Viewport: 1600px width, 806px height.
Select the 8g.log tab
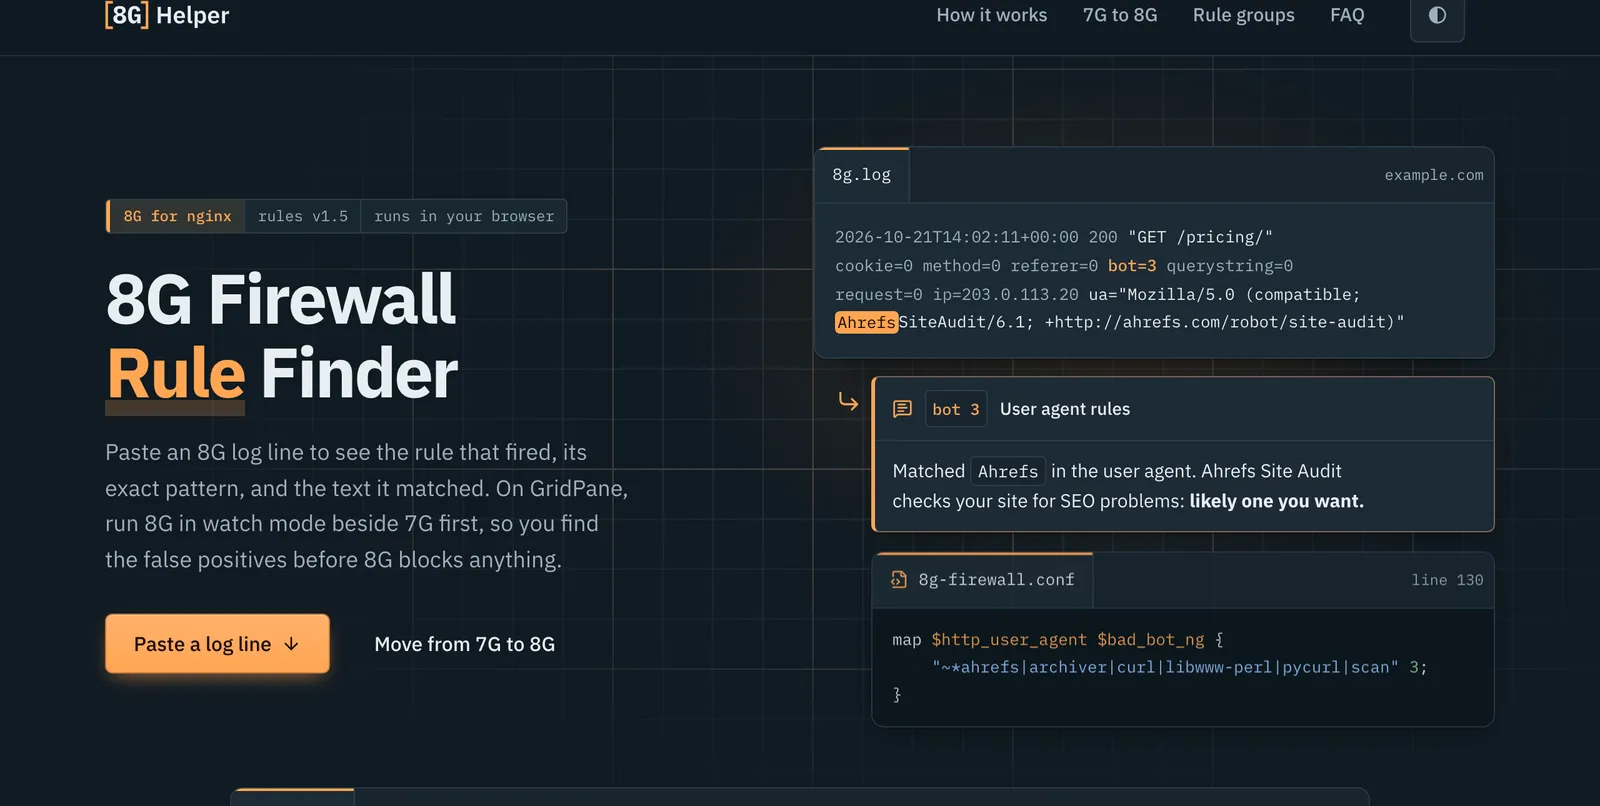[862, 175]
